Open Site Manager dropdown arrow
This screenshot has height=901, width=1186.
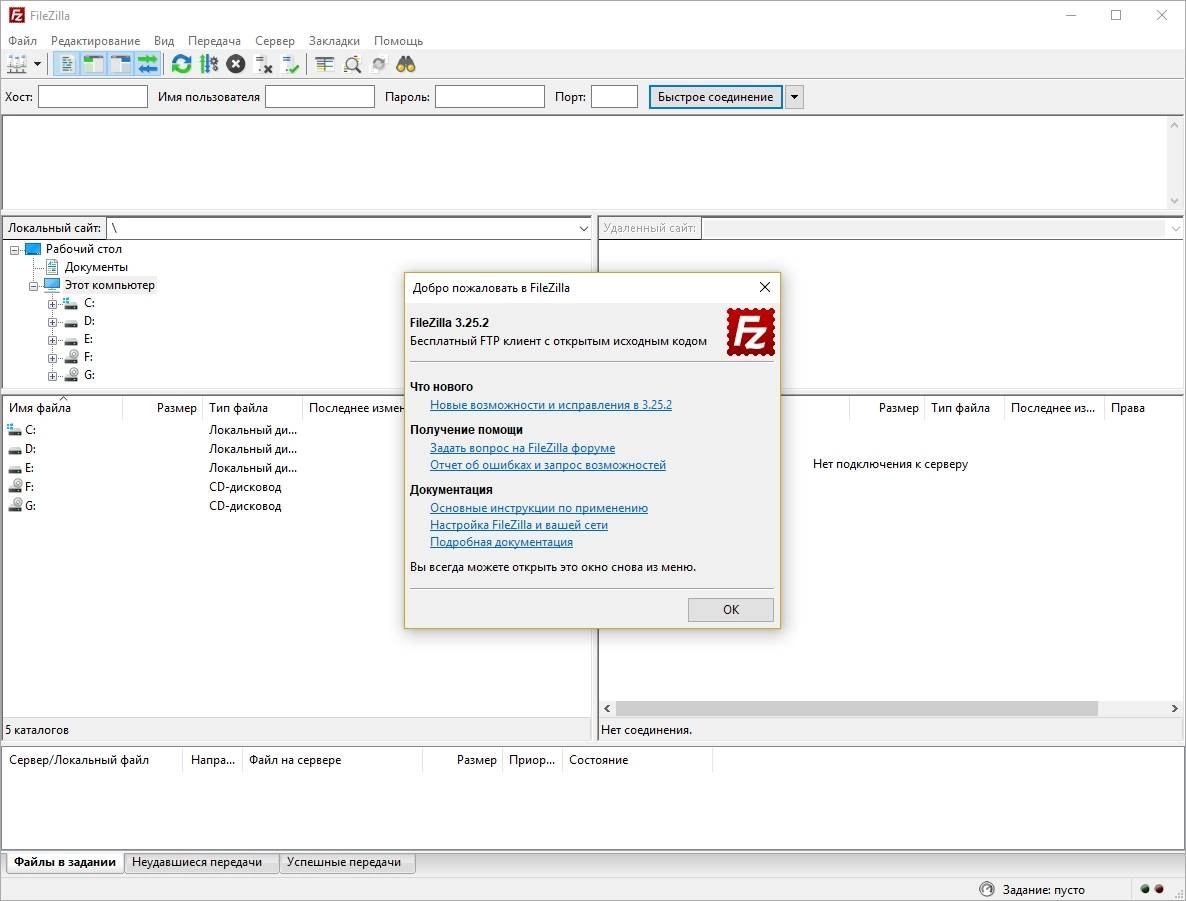pyautogui.click(x=37, y=64)
